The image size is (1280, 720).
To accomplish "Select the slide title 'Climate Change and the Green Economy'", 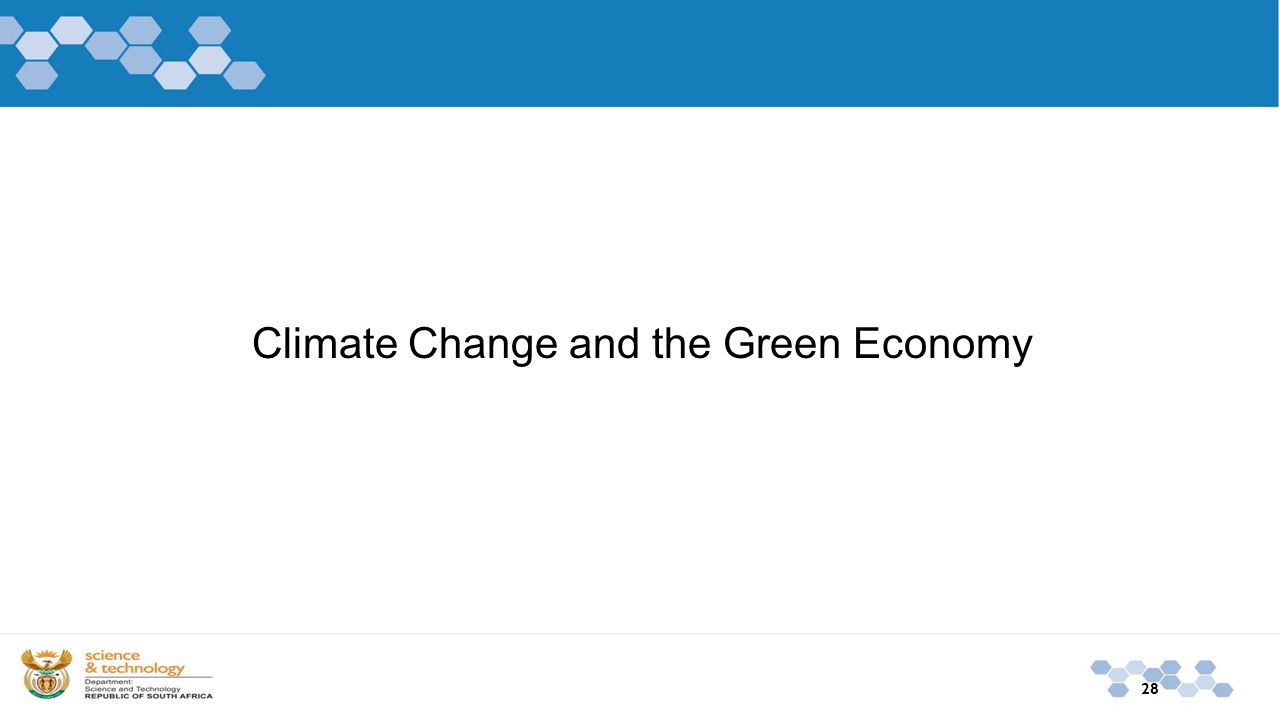I will click(642, 344).
